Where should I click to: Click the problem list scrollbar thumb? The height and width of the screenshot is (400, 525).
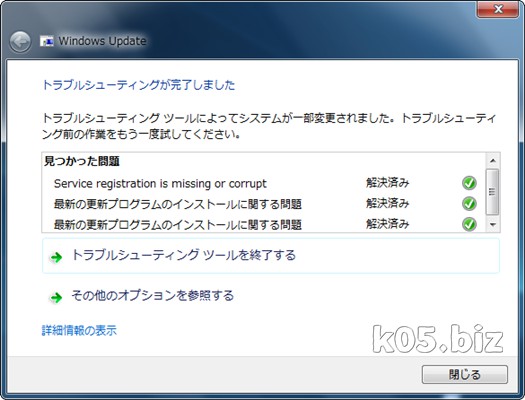(493, 192)
